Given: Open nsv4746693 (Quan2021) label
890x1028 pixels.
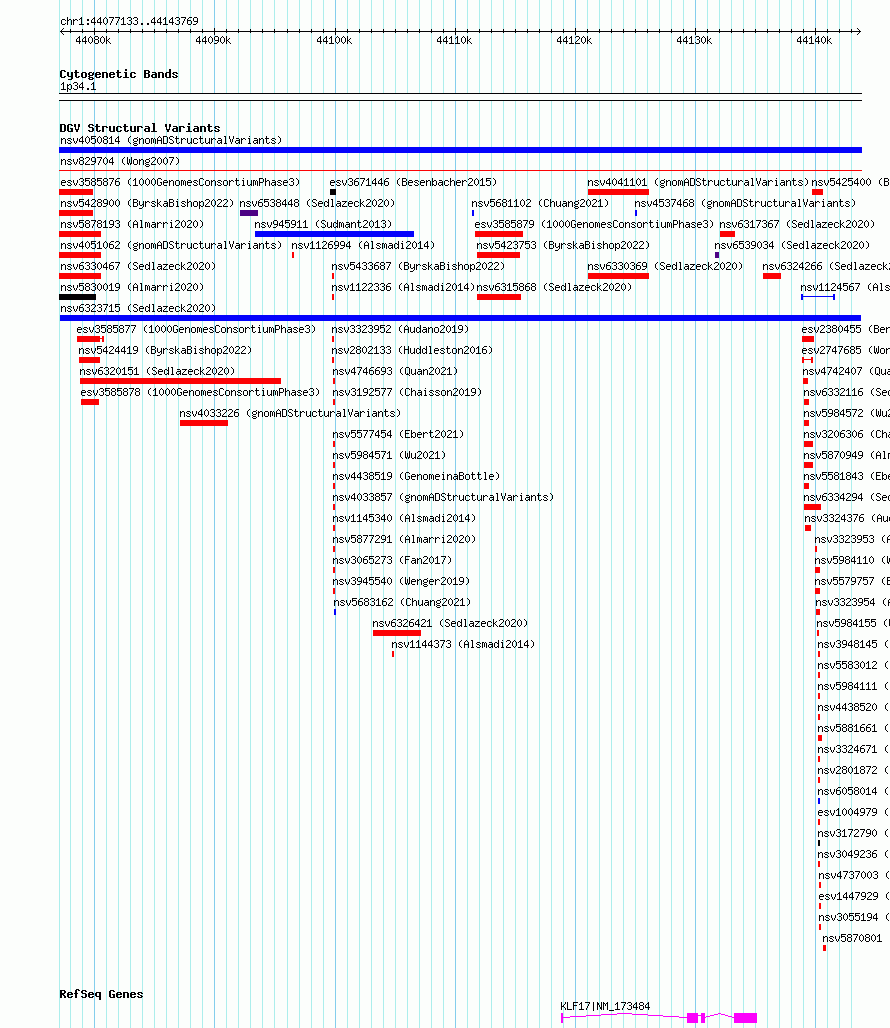Looking at the screenshot, I should click(x=395, y=371).
